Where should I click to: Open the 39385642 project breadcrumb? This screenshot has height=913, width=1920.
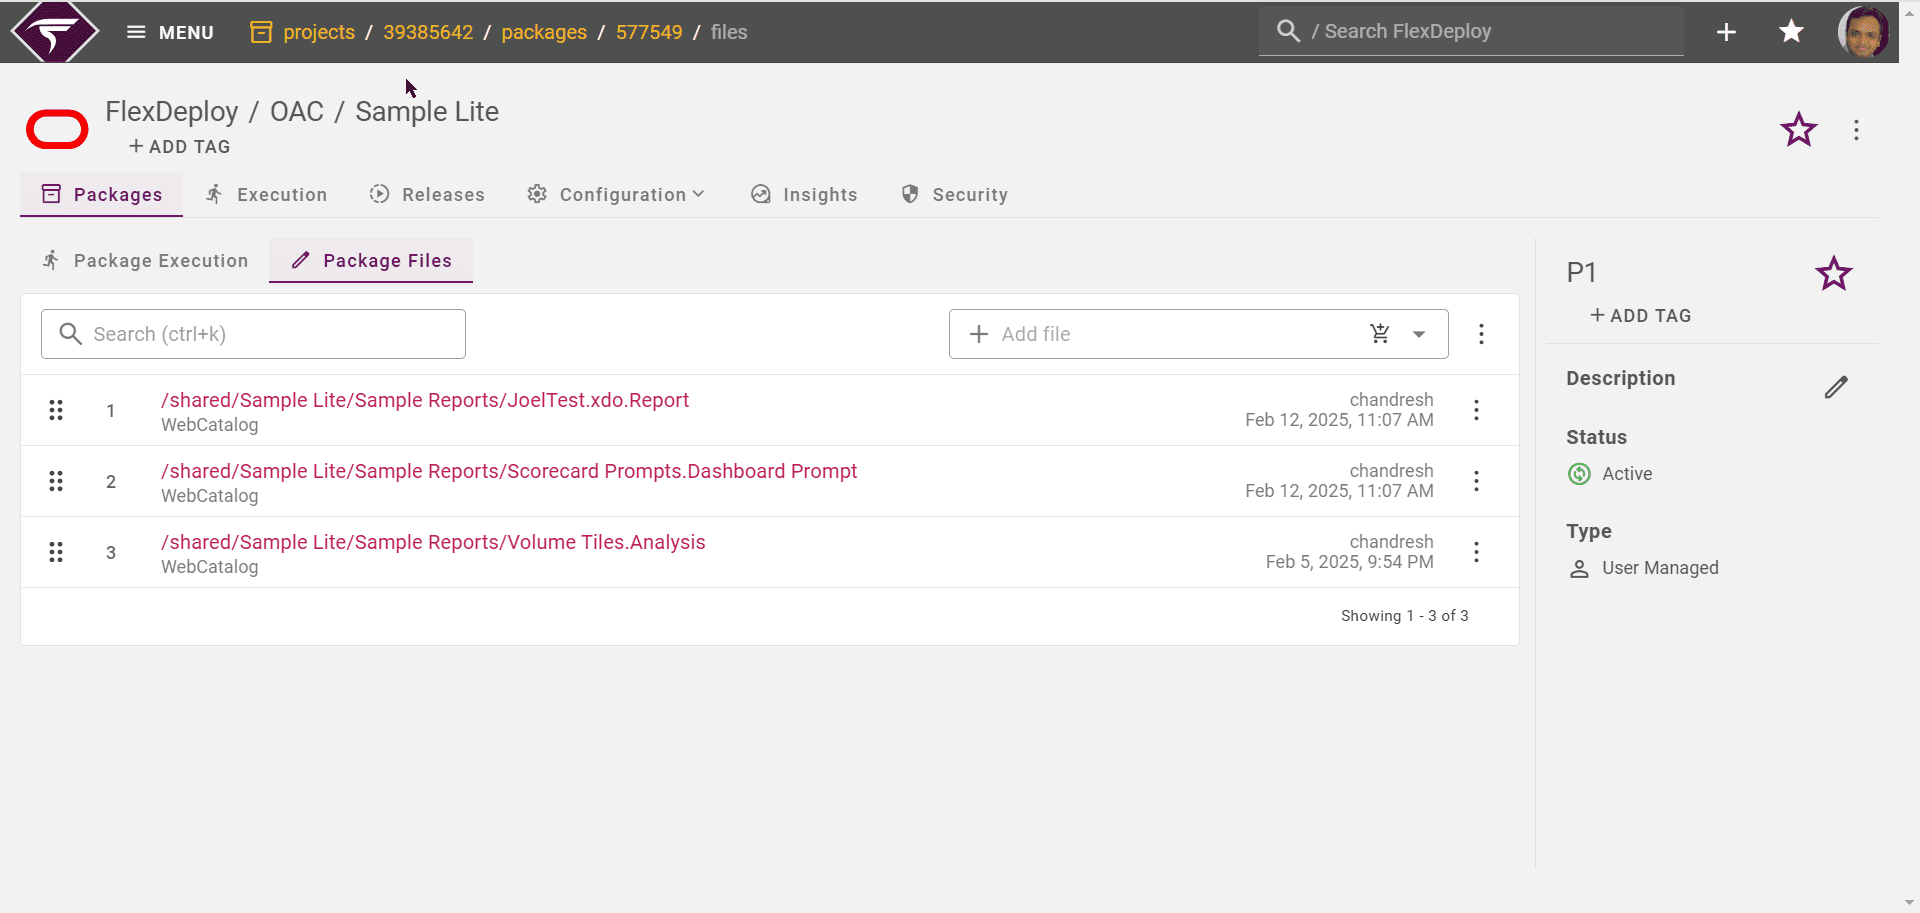pyautogui.click(x=428, y=32)
